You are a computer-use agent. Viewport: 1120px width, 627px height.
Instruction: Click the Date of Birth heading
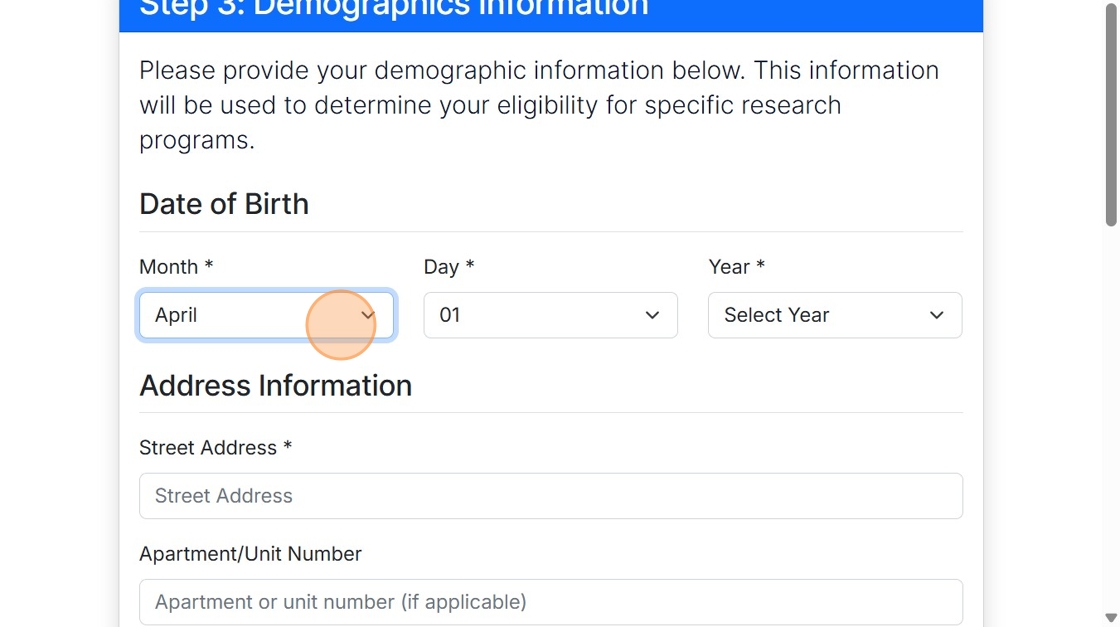tap(224, 204)
